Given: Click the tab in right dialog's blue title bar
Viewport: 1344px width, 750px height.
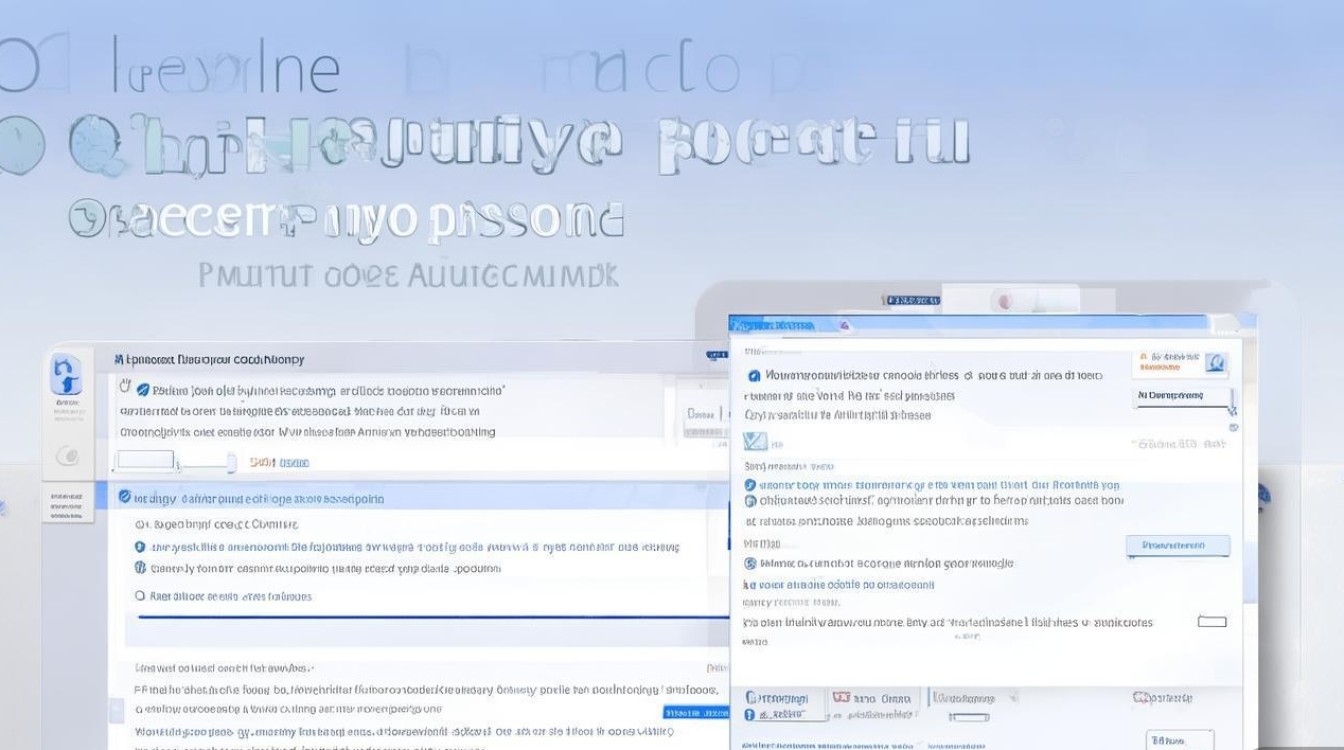Looking at the screenshot, I should pos(774,325).
